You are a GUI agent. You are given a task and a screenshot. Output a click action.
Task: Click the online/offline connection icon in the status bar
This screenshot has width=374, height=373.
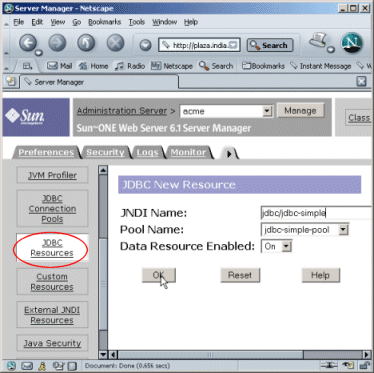coord(329,365)
